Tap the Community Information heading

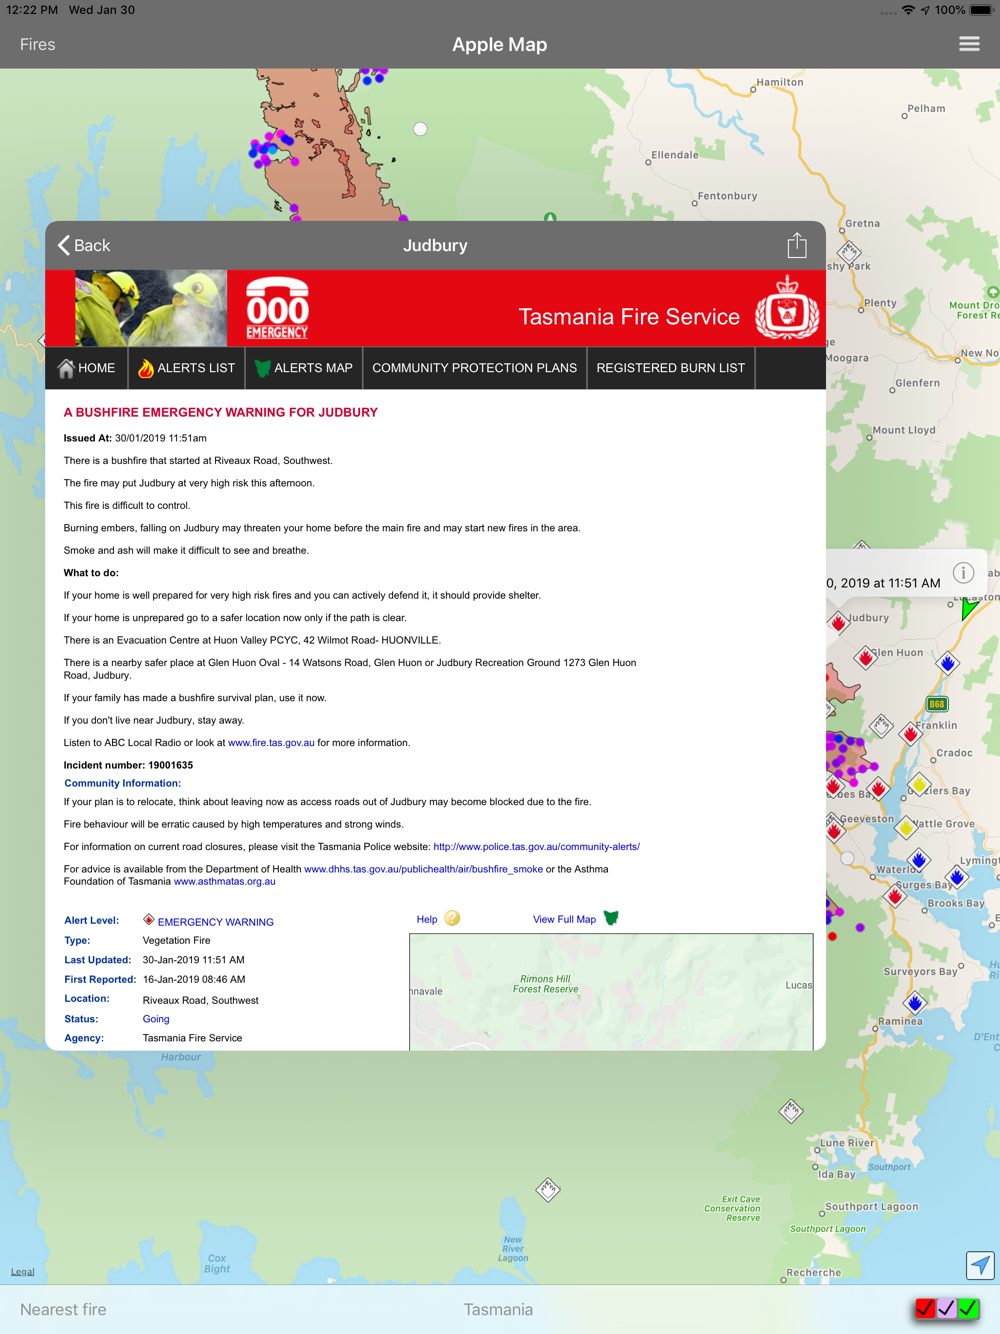[122, 783]
